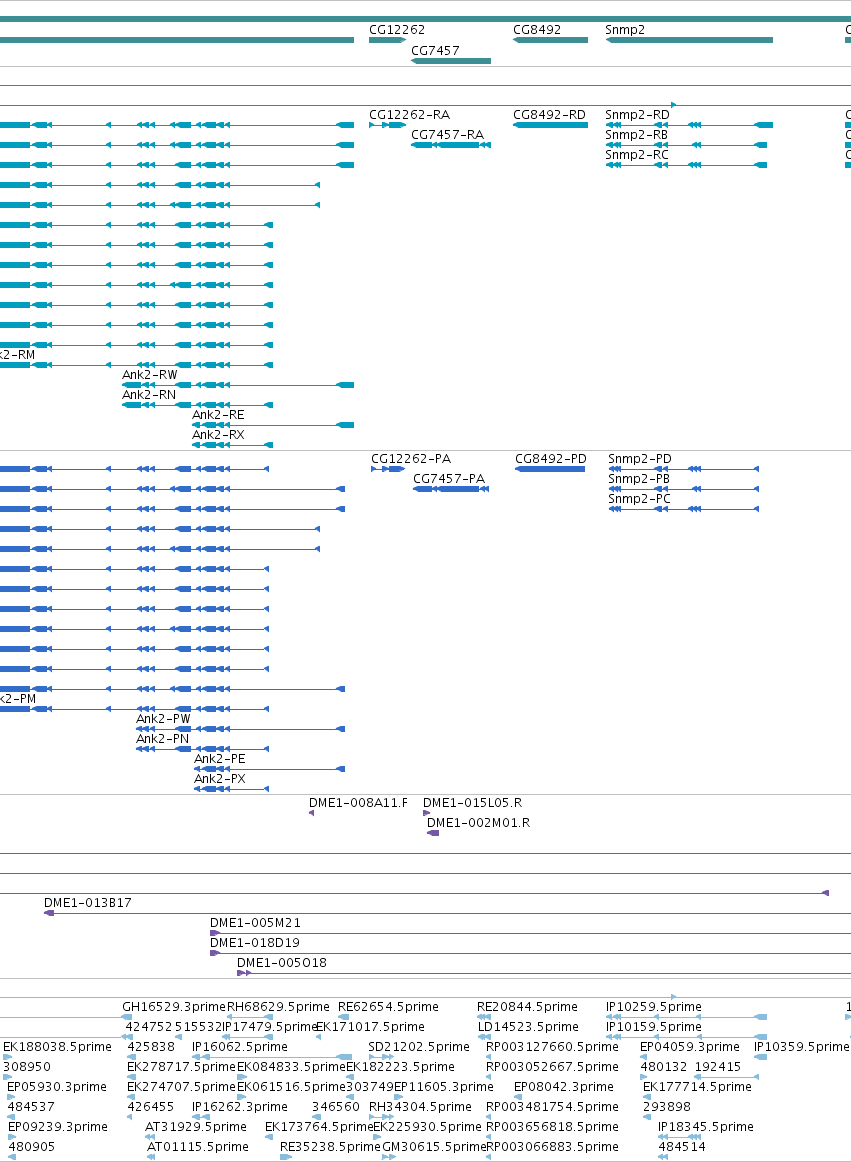
Task: Choose the DME1-018D19 clone label
Action: (255, 943)
